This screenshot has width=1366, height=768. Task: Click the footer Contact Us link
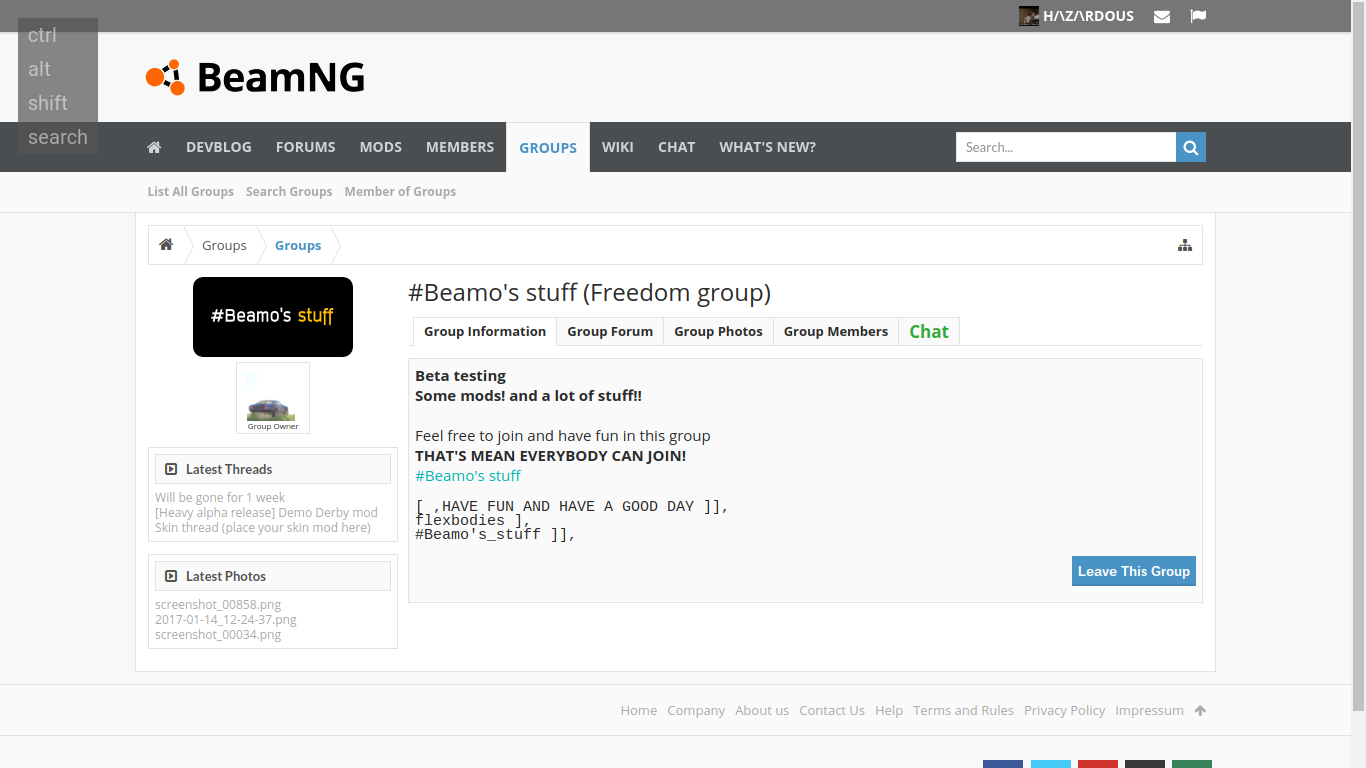click(x=832, y=710)
